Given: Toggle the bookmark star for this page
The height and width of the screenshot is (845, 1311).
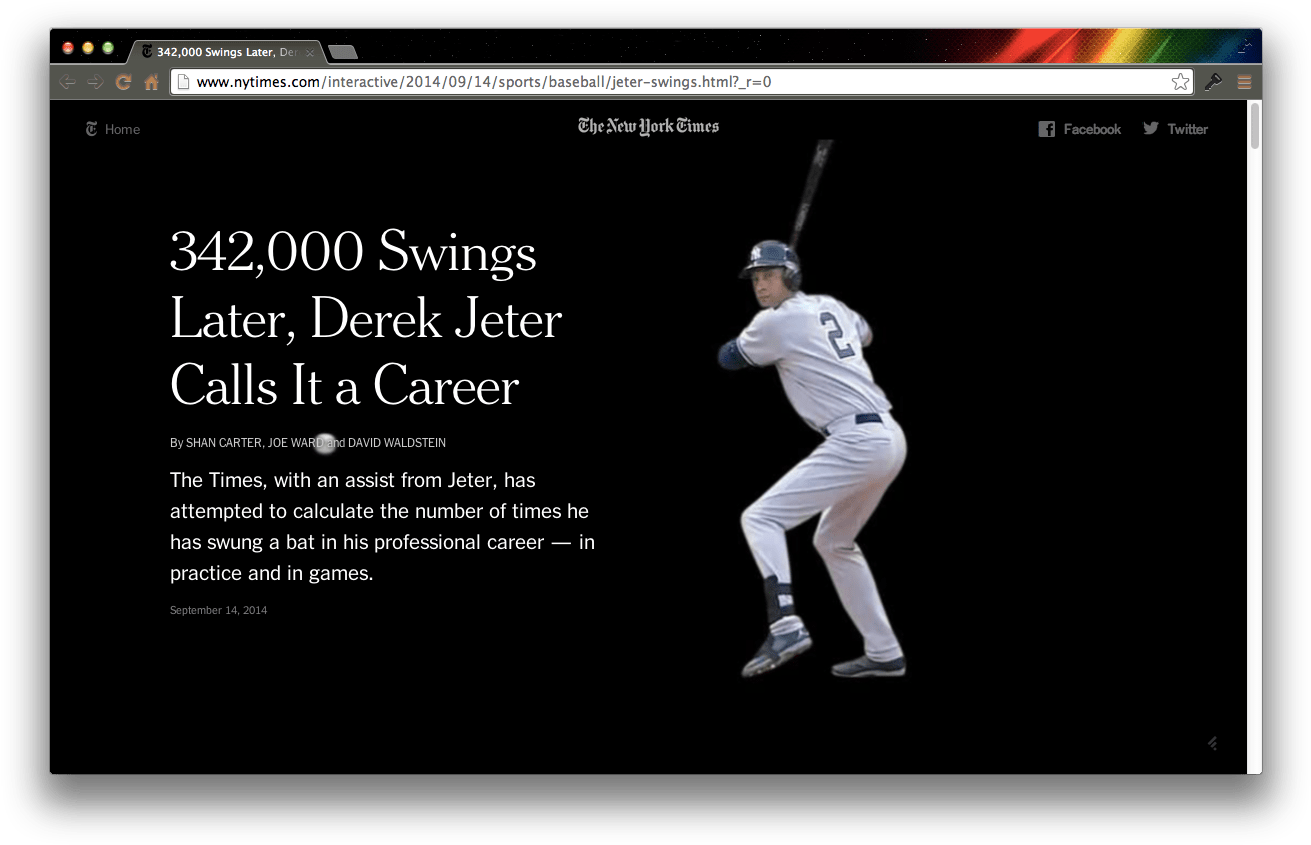Looking at the screenshot, I should coord(1181,82).
